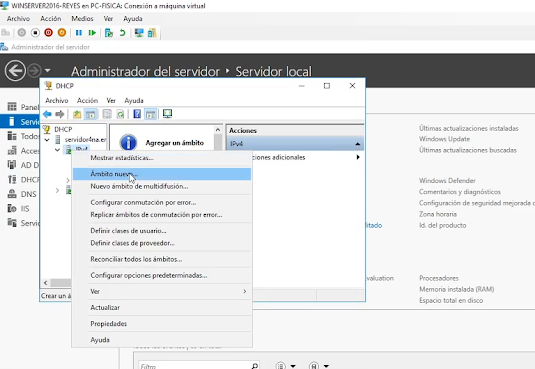Choose Definir clases de proveedor

tap(162, 243)
